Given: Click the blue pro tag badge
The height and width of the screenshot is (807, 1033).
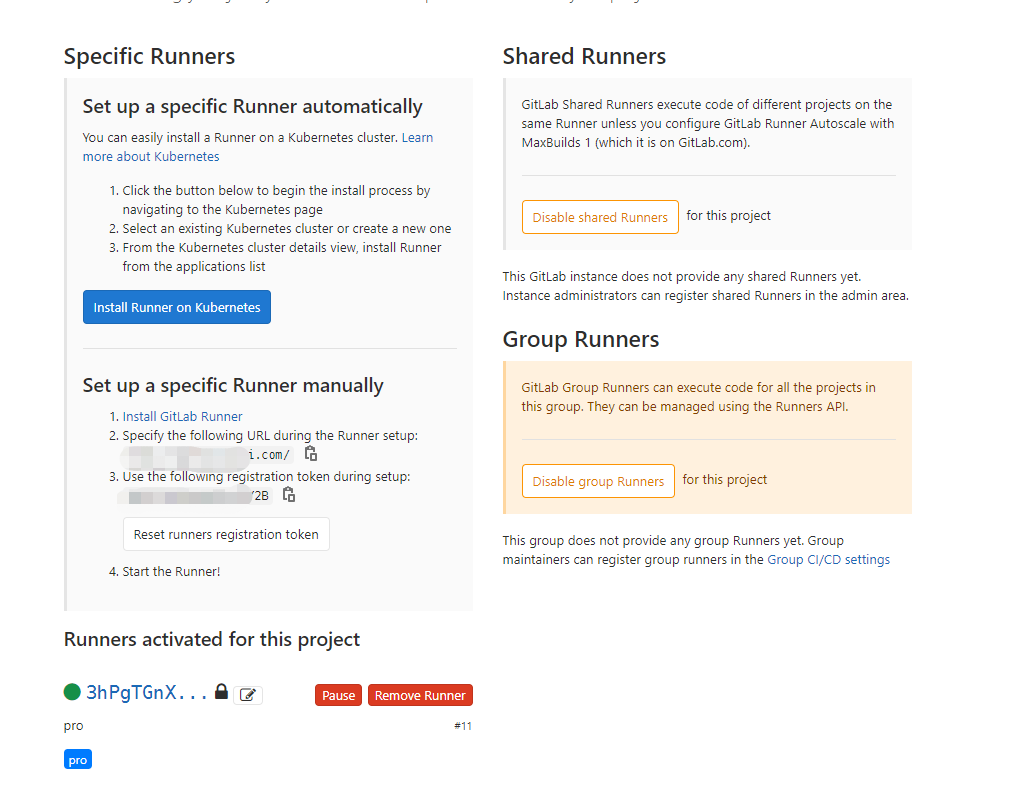Looking at the screenshot, I should point(78,760).
